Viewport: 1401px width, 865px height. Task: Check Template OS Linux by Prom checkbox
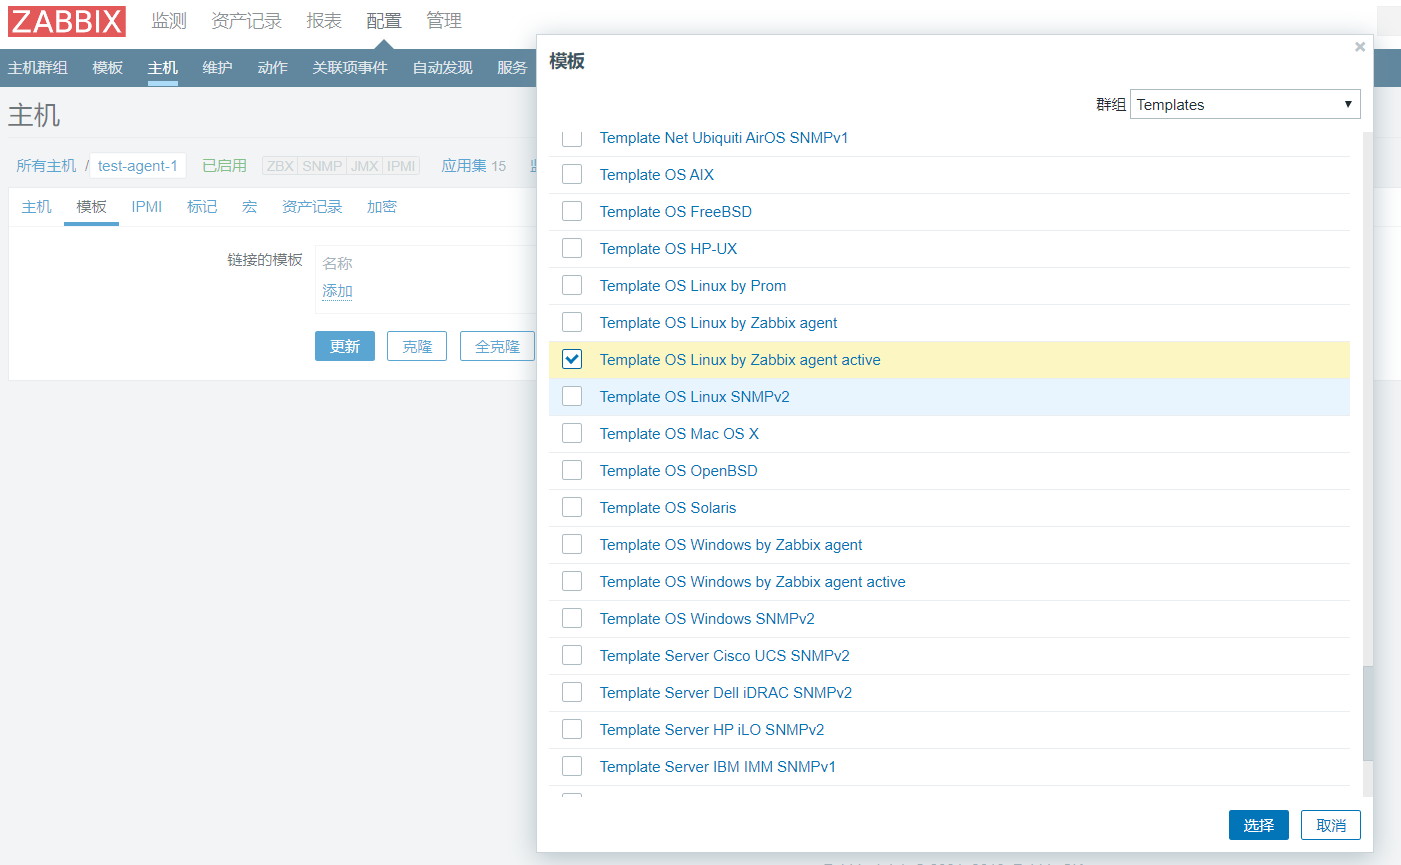click(572, 285)
